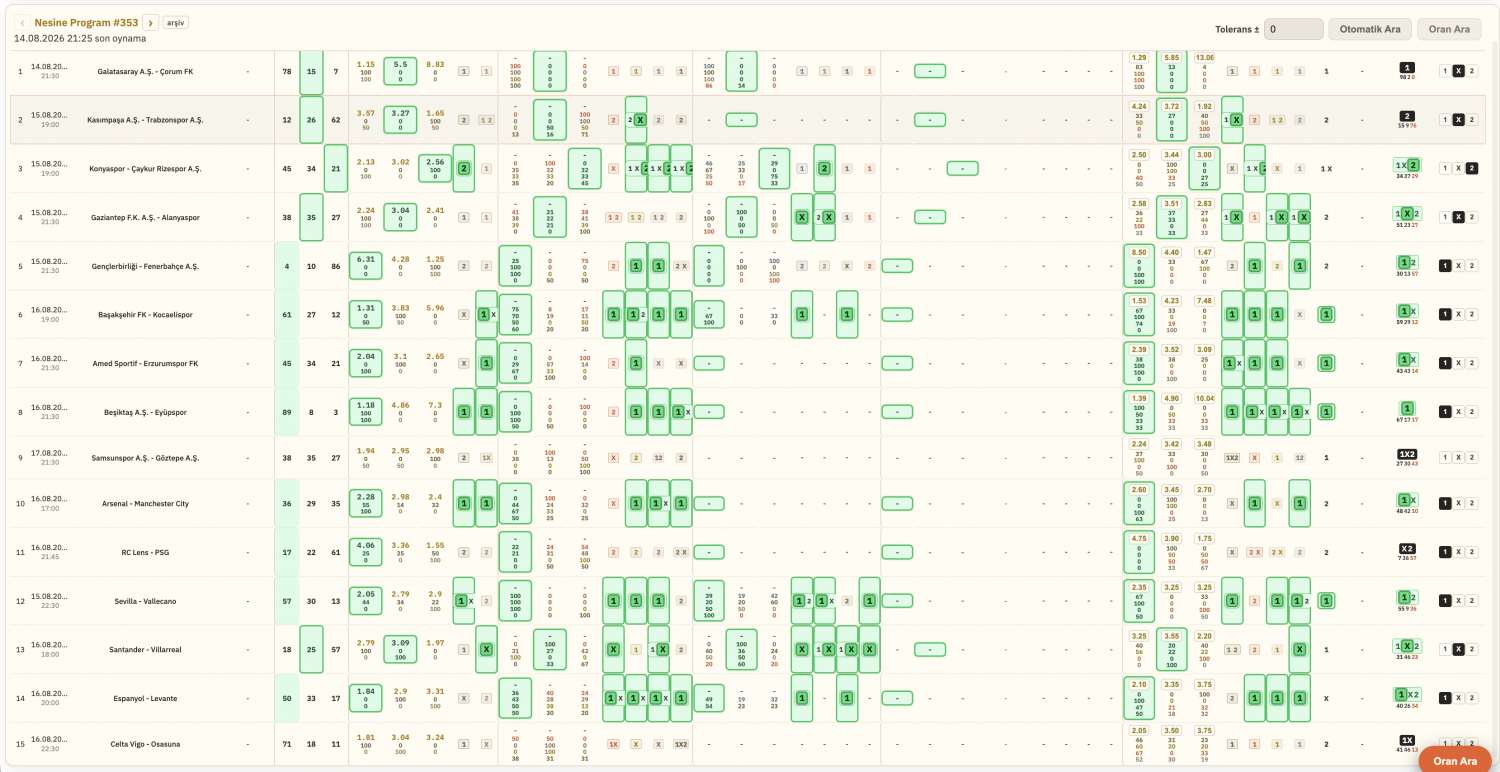This screenshot has width=1500, height=772.
Task: Pick 2 in Beşiktaş row's end 1-X-2 selector
Action: [x=1472, y=412]
